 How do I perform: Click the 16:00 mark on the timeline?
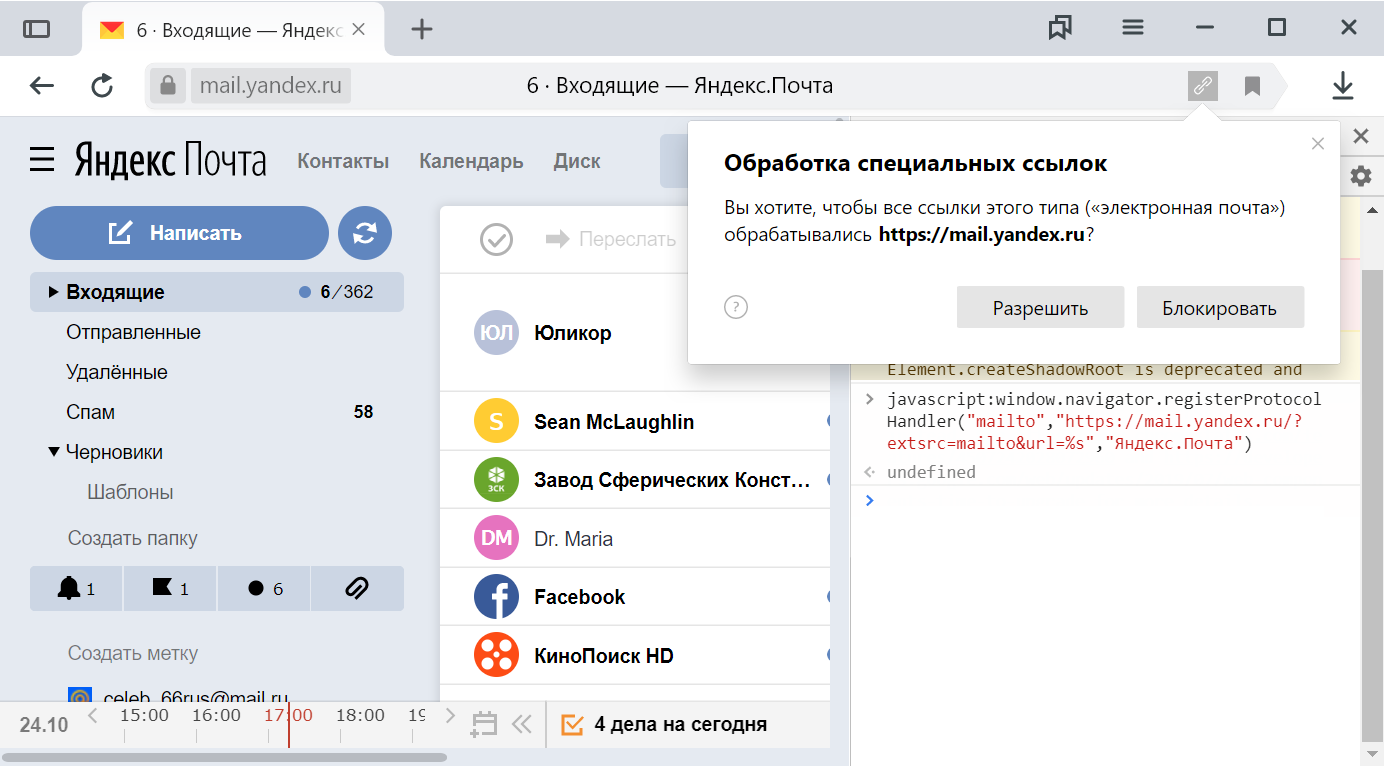point(216,715)
